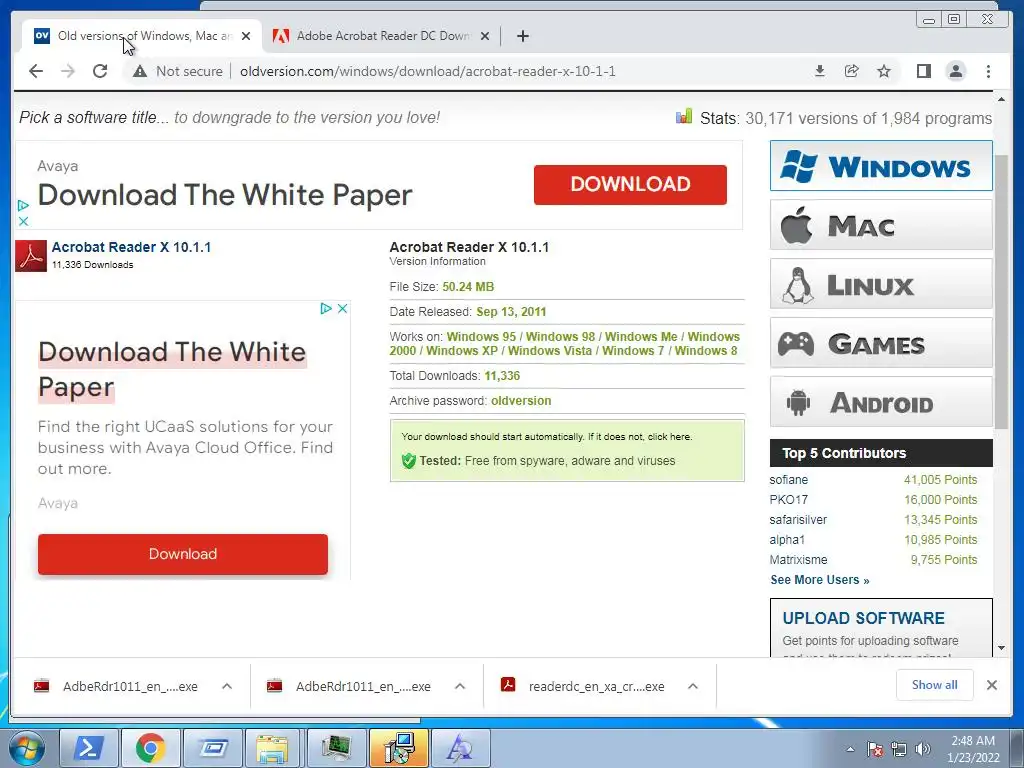
Task: Open contributor Matrixisme's profile
Action: [798, 560]
